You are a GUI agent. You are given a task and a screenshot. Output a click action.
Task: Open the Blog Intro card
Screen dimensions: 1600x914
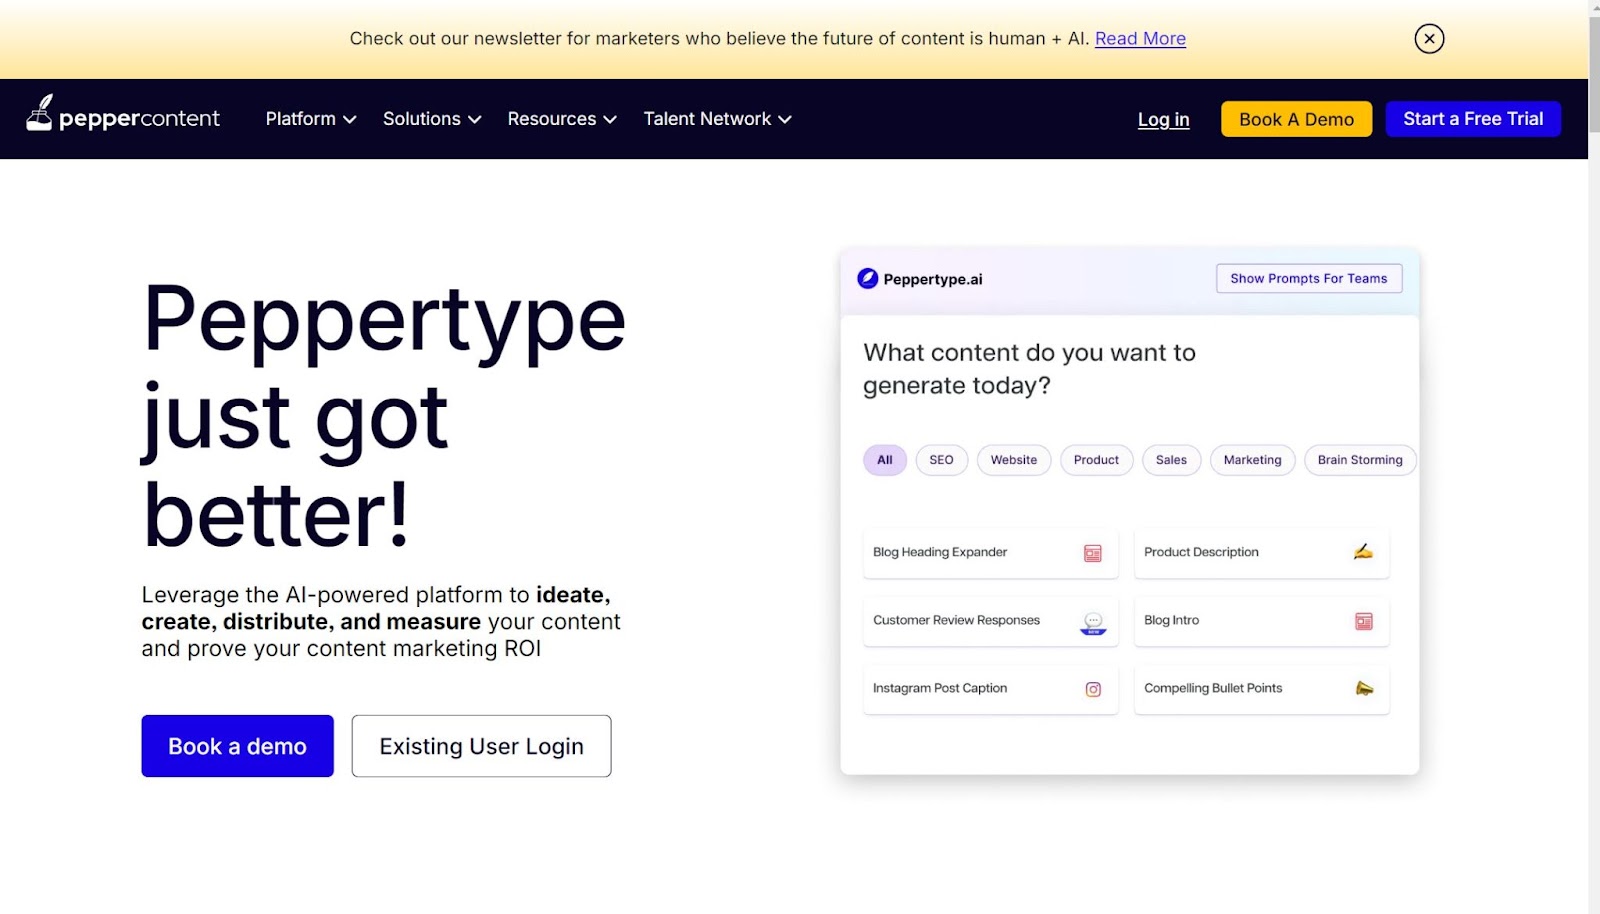1261,621
